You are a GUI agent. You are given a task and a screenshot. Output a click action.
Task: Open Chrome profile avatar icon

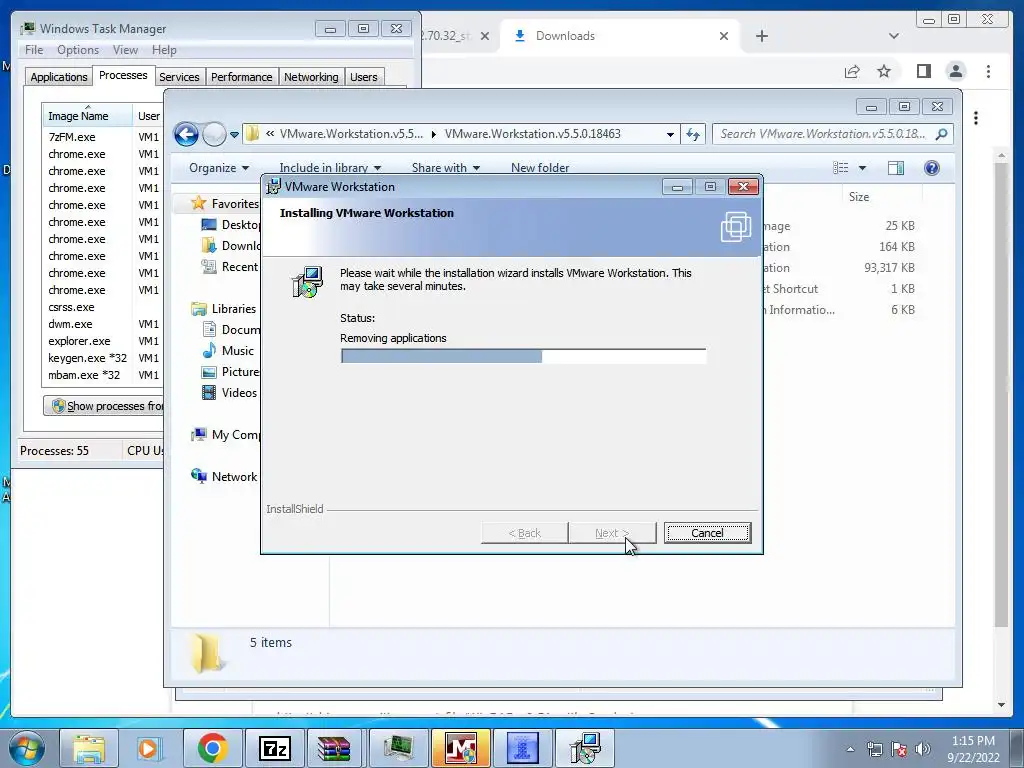pos(956,71)
